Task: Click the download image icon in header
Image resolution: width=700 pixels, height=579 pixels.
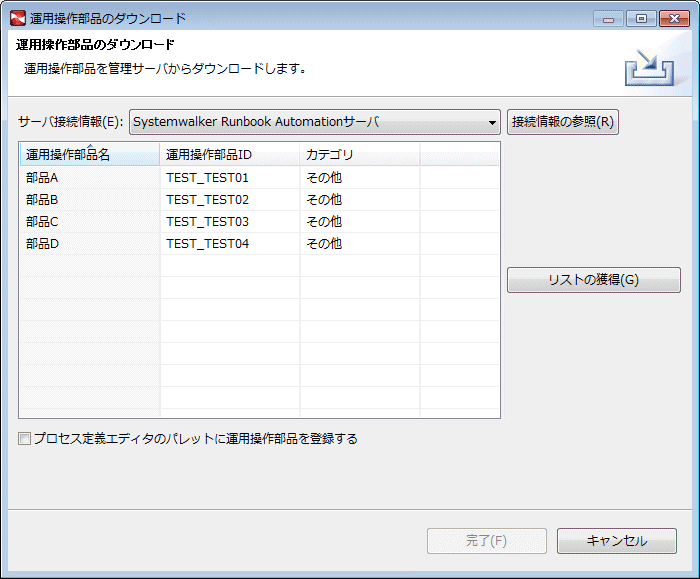Action: click(x=649, y=67)
